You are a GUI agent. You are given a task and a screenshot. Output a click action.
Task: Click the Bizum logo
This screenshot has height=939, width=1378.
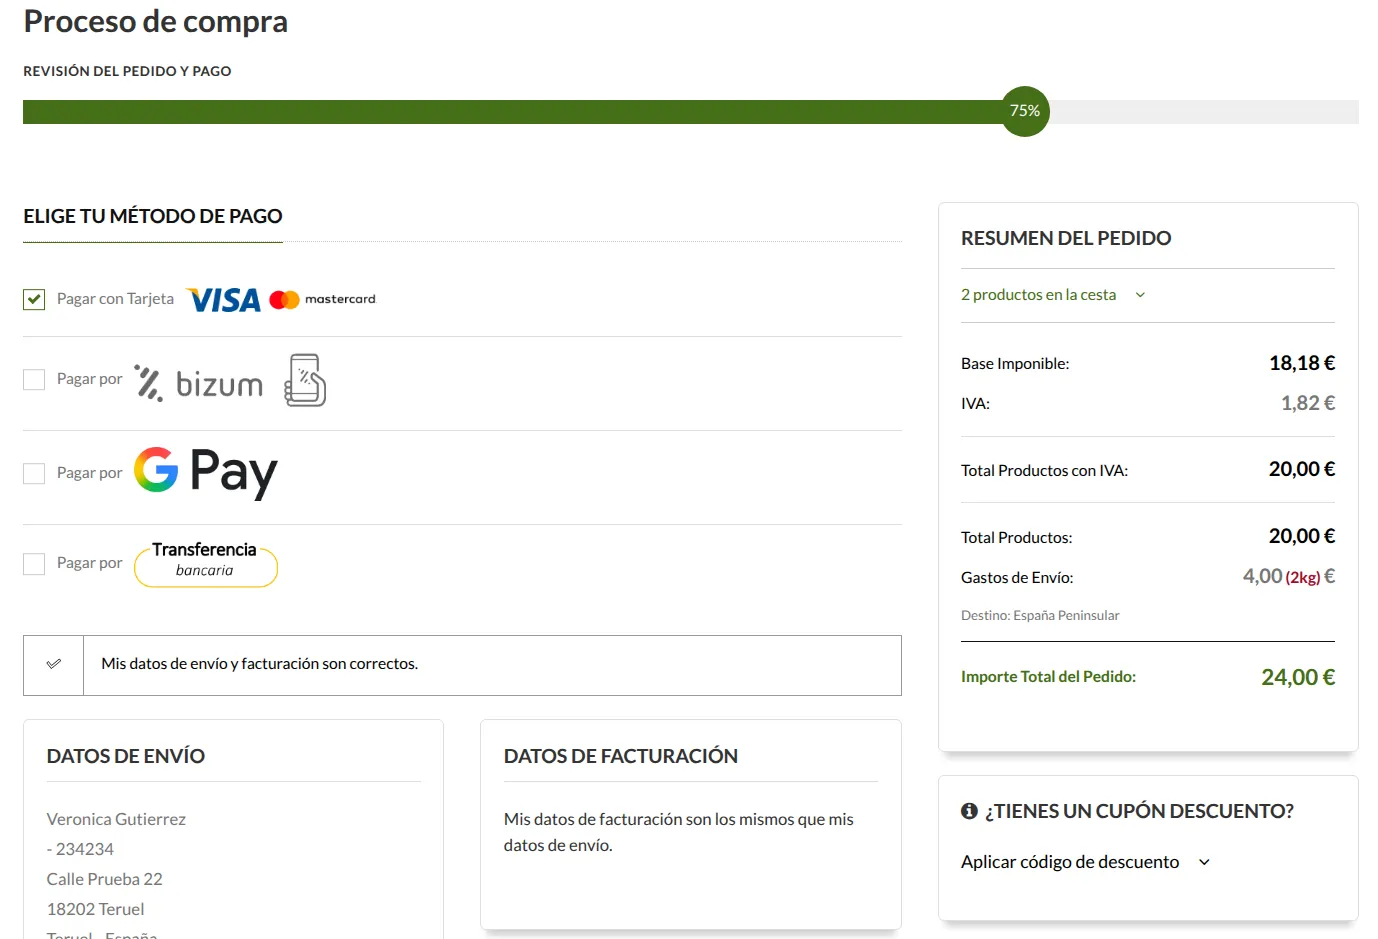199,383
